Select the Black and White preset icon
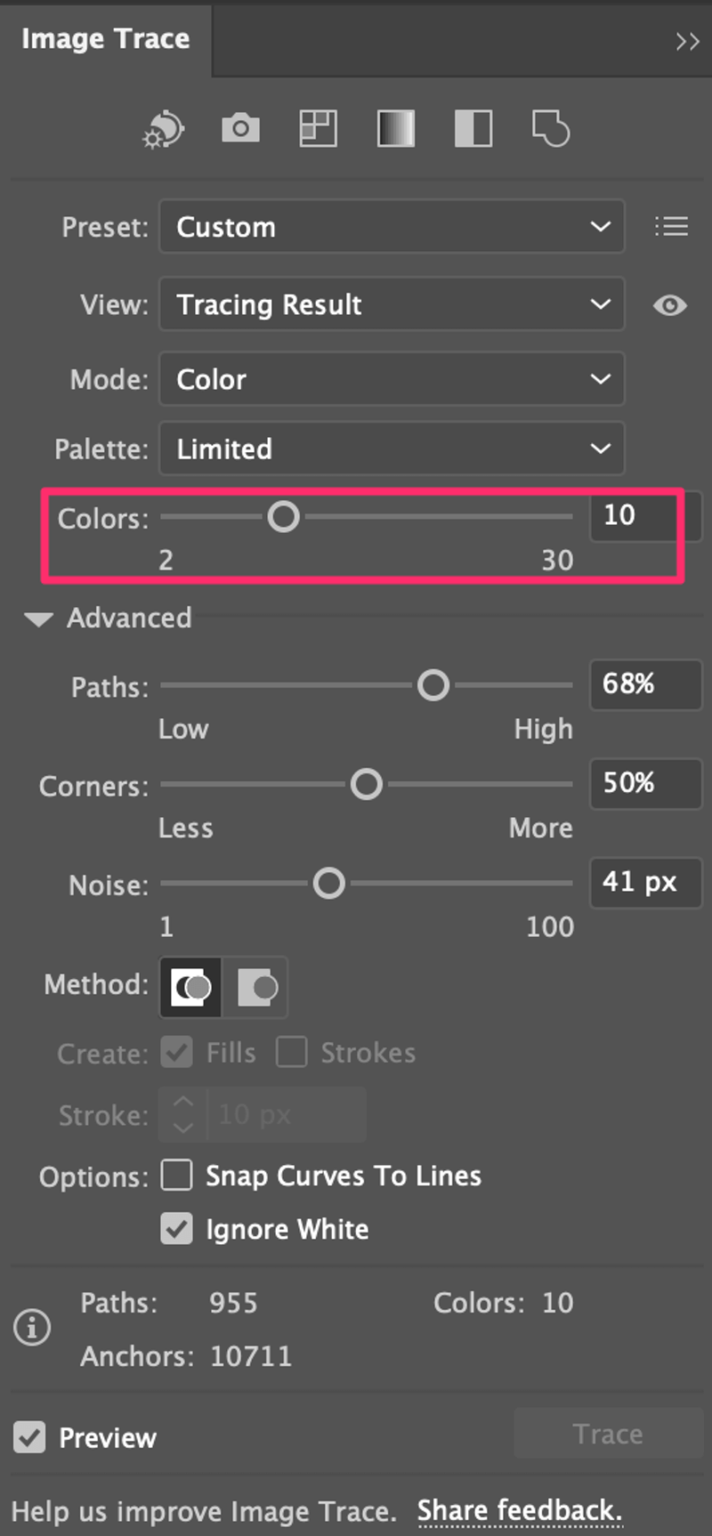Screen dimensions: 712x1536 point(471,128)
